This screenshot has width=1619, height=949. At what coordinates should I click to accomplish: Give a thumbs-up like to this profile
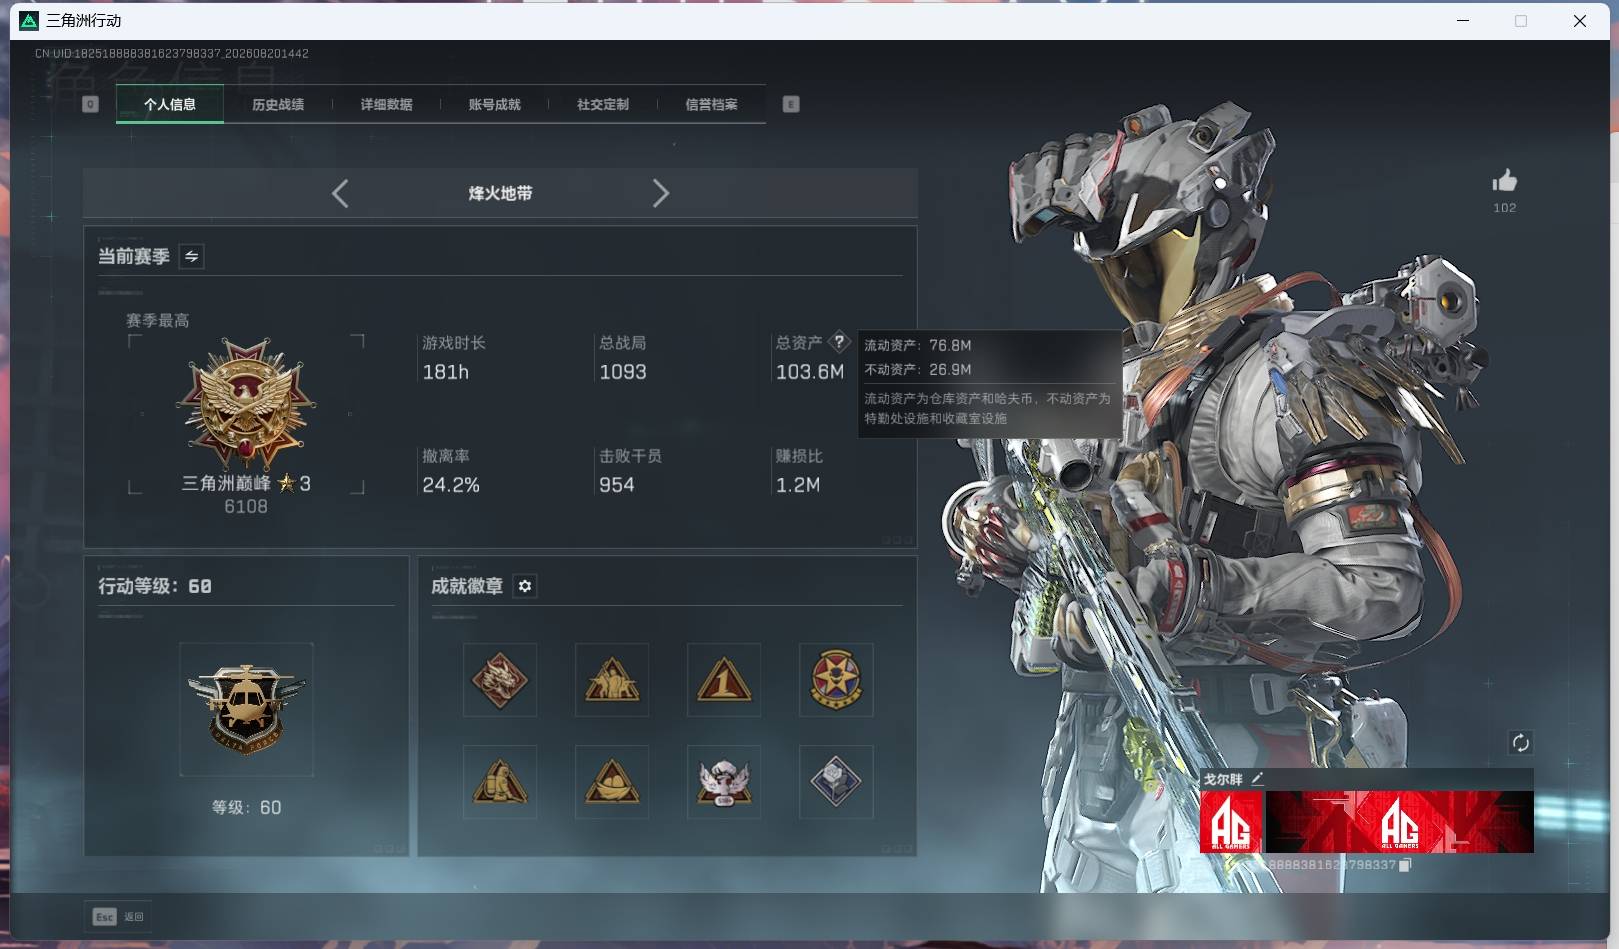1505,181
